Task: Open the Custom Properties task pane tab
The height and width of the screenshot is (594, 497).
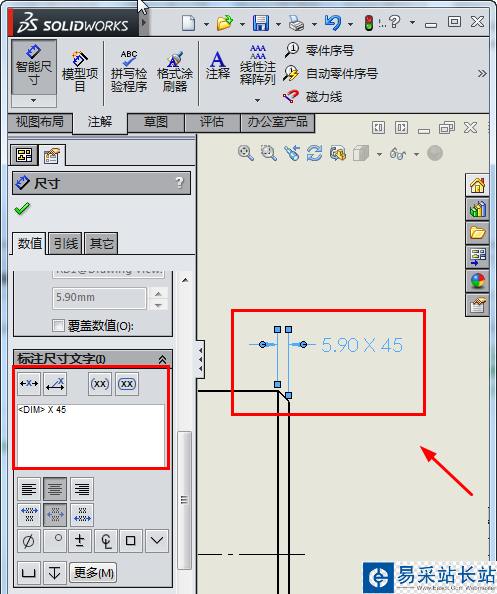Action: coord(477,305)
